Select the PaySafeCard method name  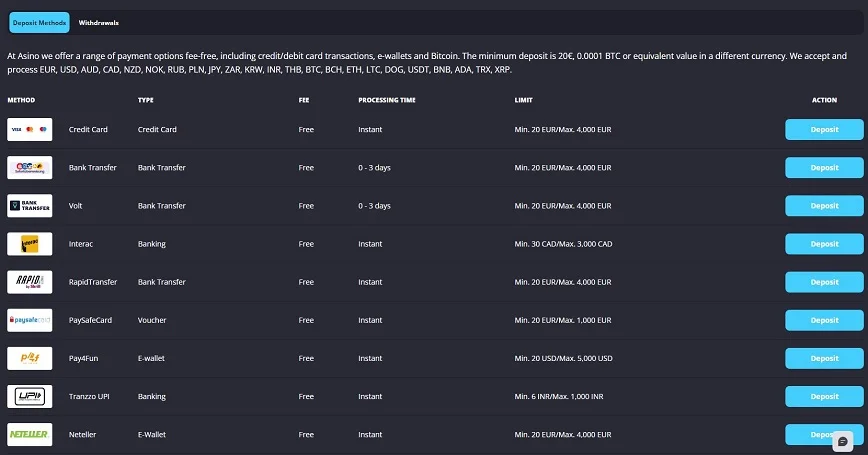click(x=90, y=320)
